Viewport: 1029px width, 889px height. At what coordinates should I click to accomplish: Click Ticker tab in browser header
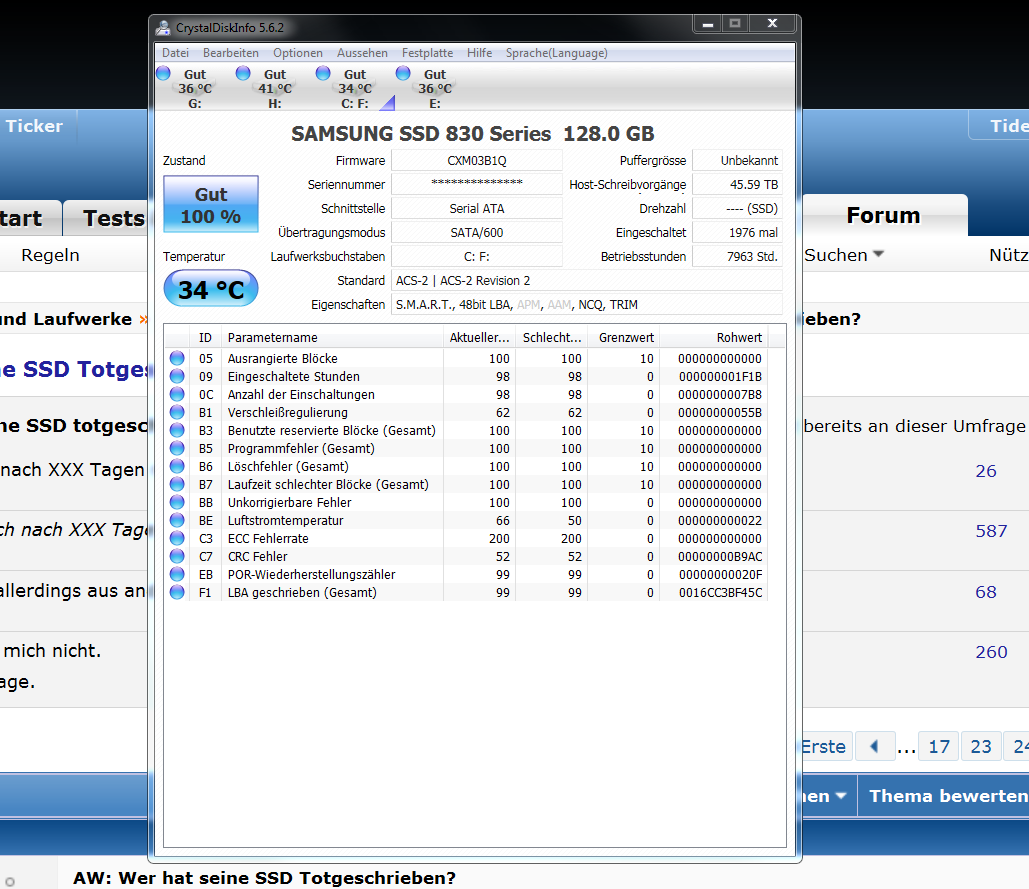click(x=34, y=126)
